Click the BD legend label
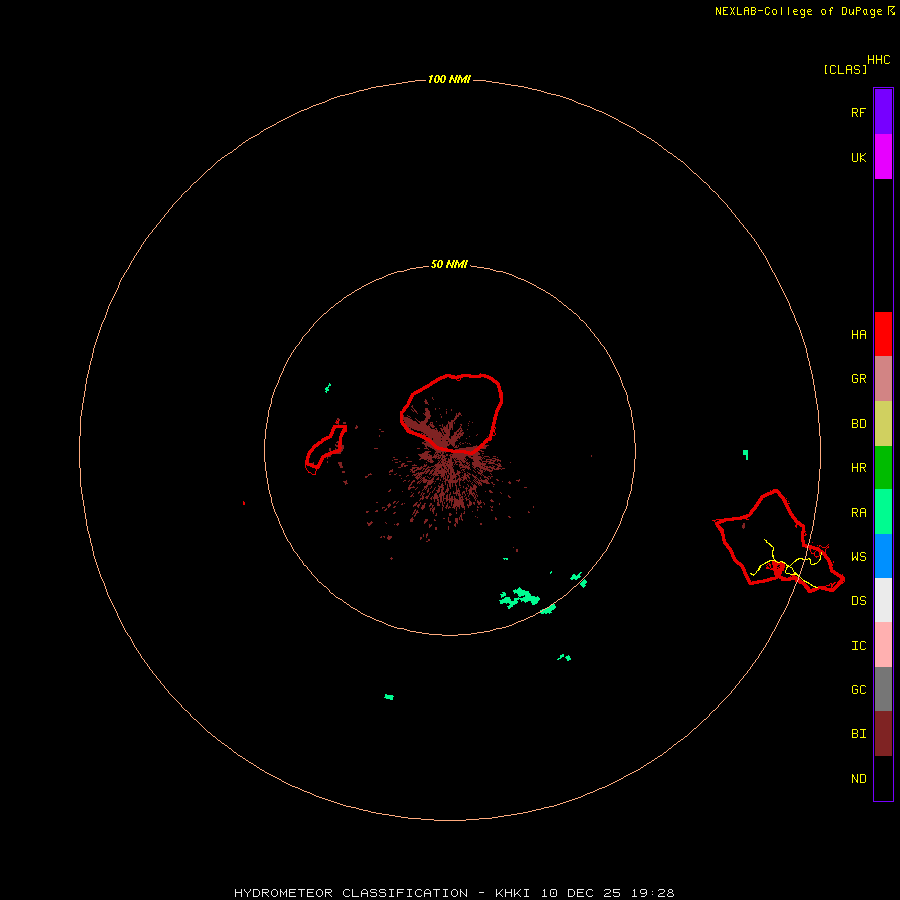Image resolution: width=900 pixels, height=900 pixels. (x=858, y=424)
